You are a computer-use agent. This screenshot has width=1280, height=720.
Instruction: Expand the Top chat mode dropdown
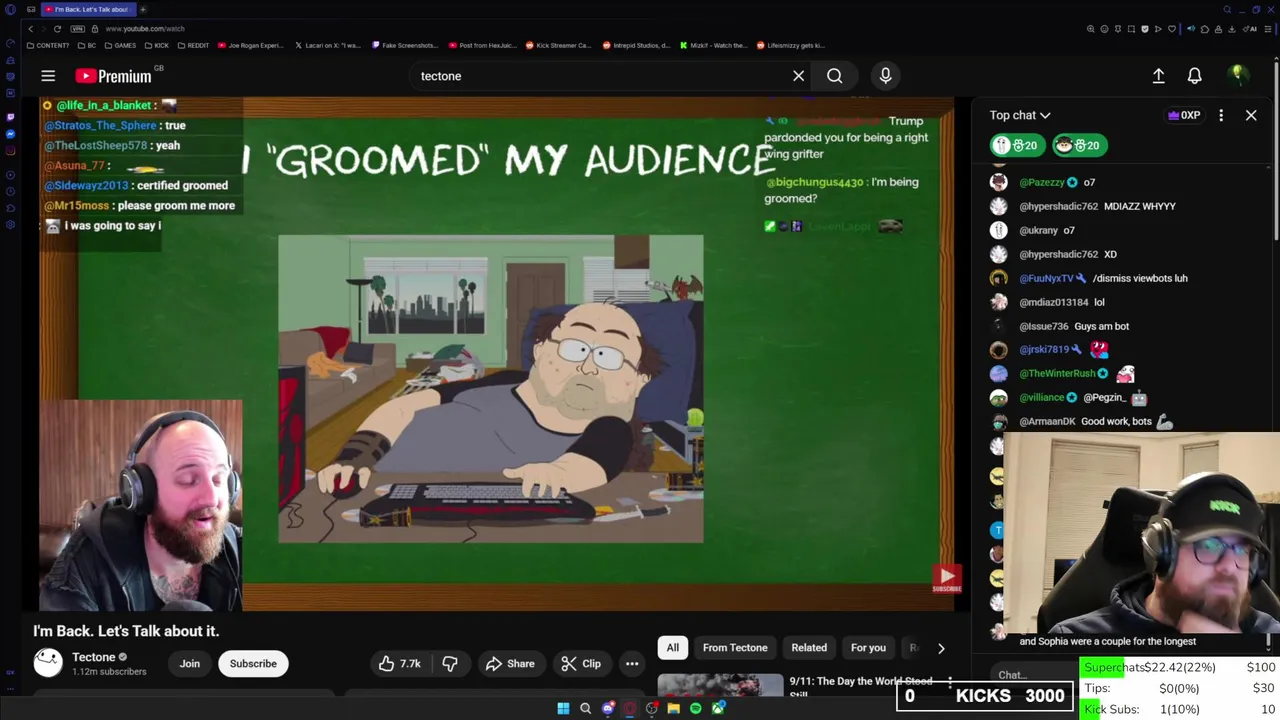tap(1020, 115)
